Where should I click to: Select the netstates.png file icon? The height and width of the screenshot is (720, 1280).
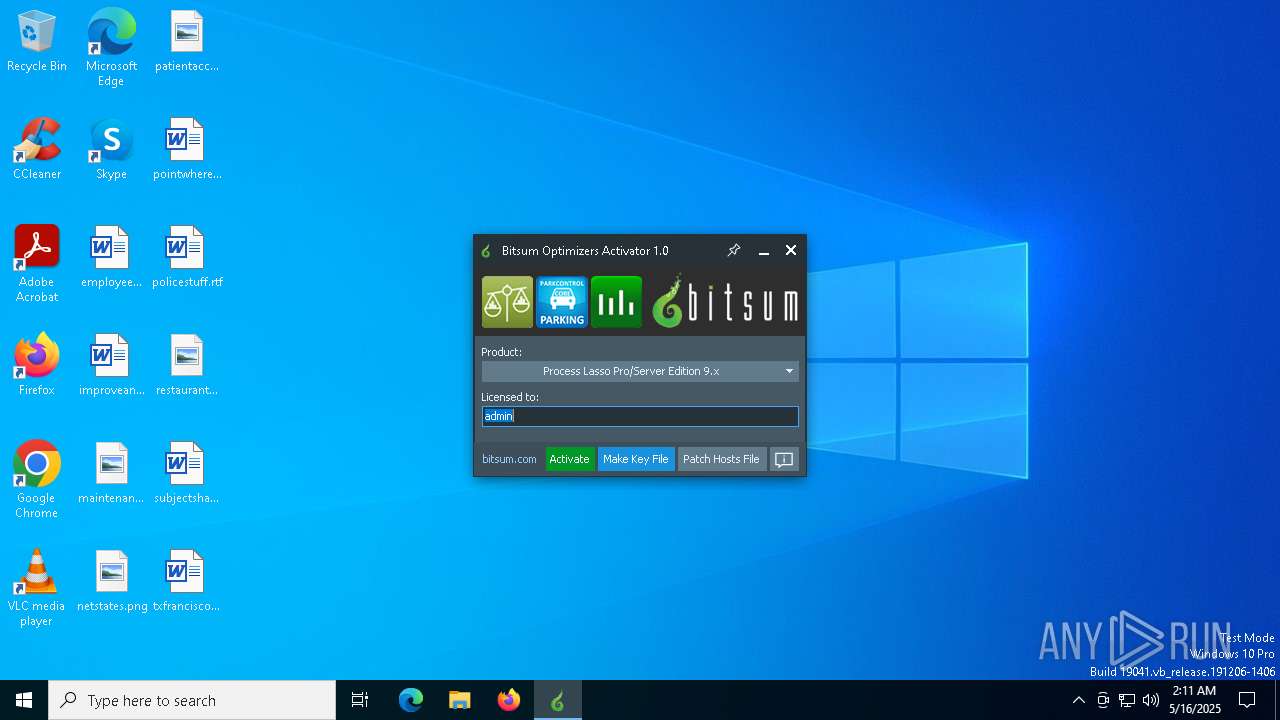click(111, 582)
